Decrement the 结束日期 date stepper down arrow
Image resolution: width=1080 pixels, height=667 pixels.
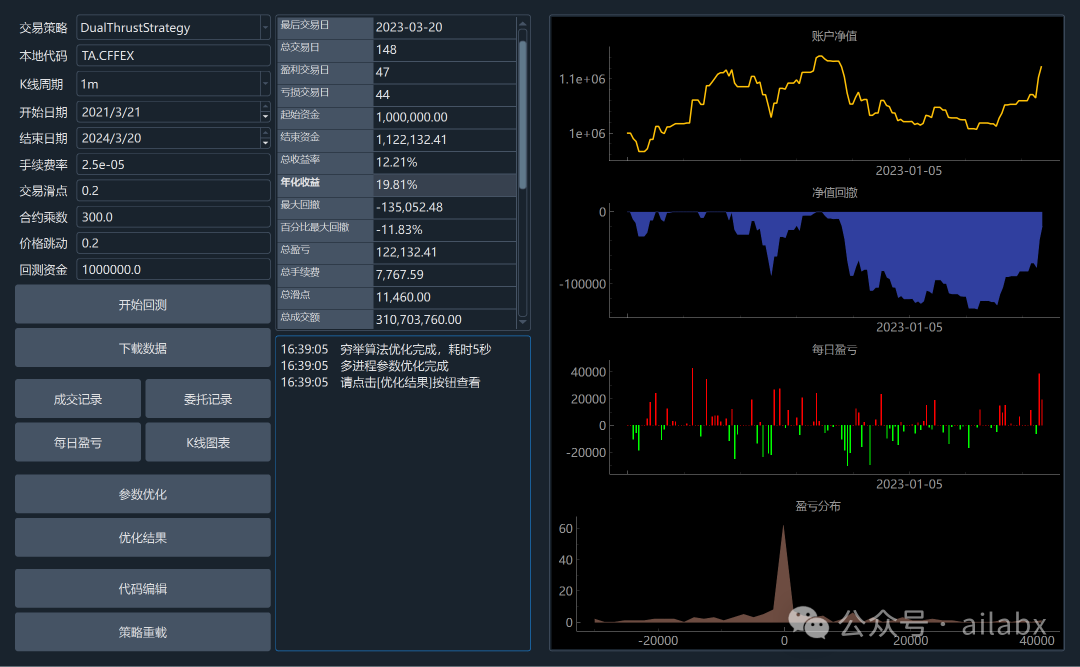[x=265, y=143]
